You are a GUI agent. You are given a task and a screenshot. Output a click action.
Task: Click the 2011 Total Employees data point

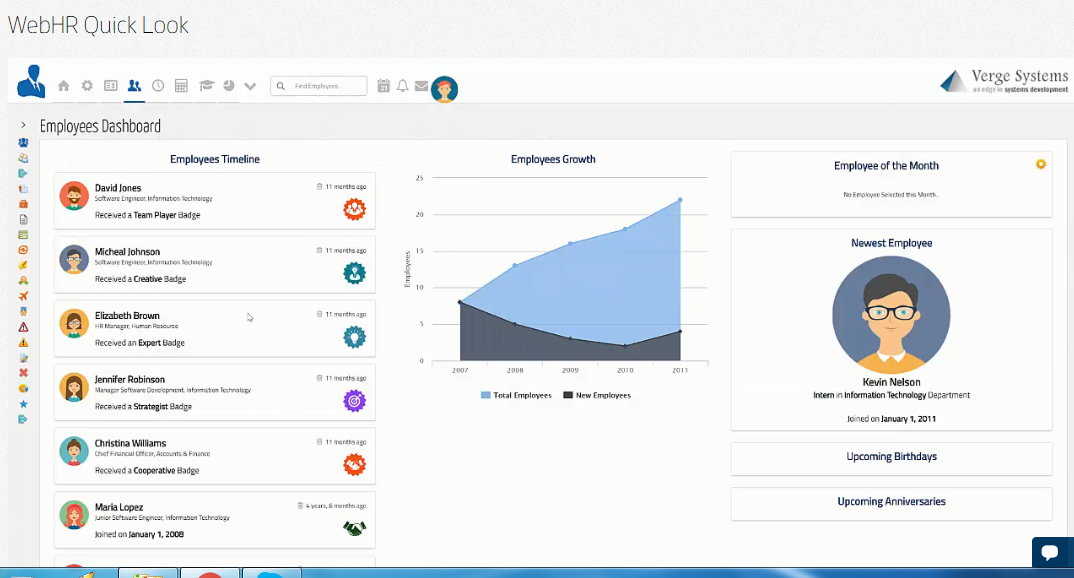tap(680, 200)
